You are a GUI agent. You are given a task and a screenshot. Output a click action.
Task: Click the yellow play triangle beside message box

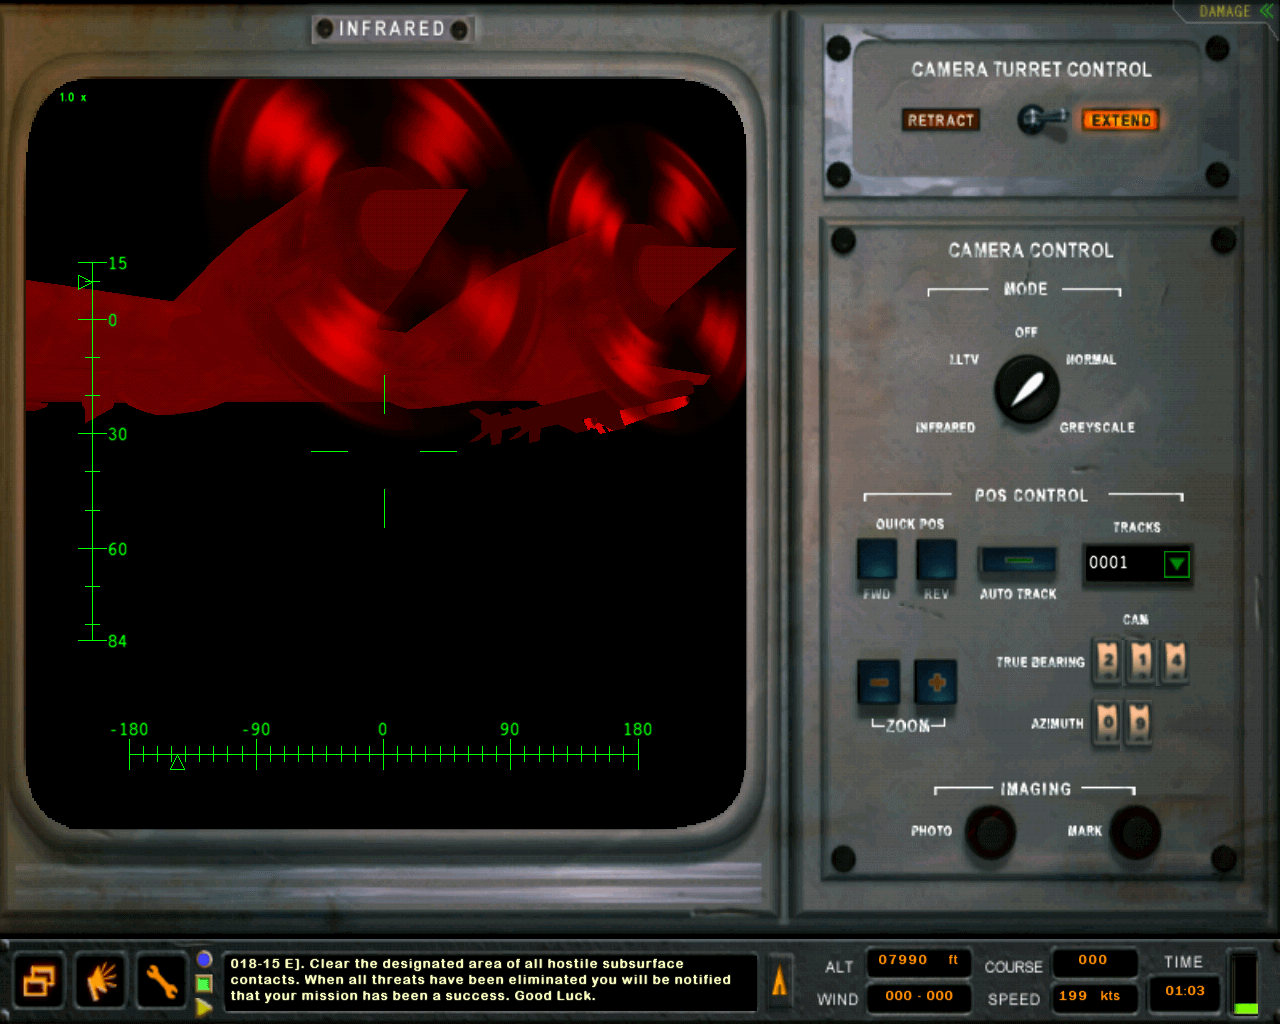[x=204, y=1007]
